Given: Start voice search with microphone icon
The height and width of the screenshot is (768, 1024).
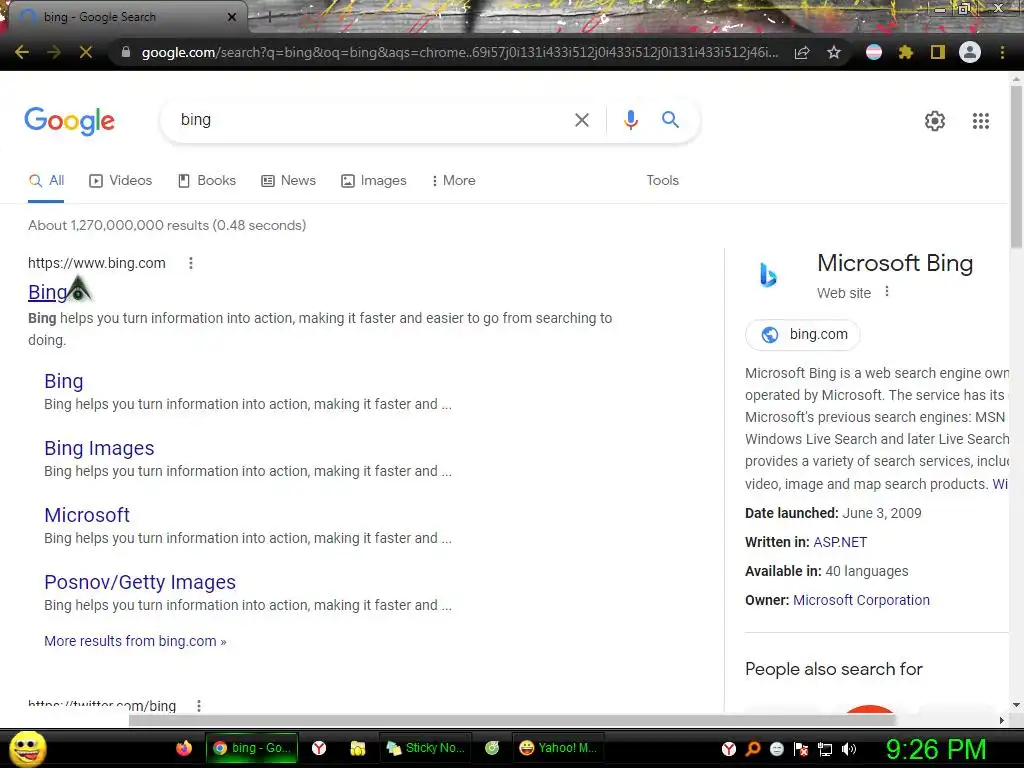Looking at the screenshot, I should tap(631, 120).
